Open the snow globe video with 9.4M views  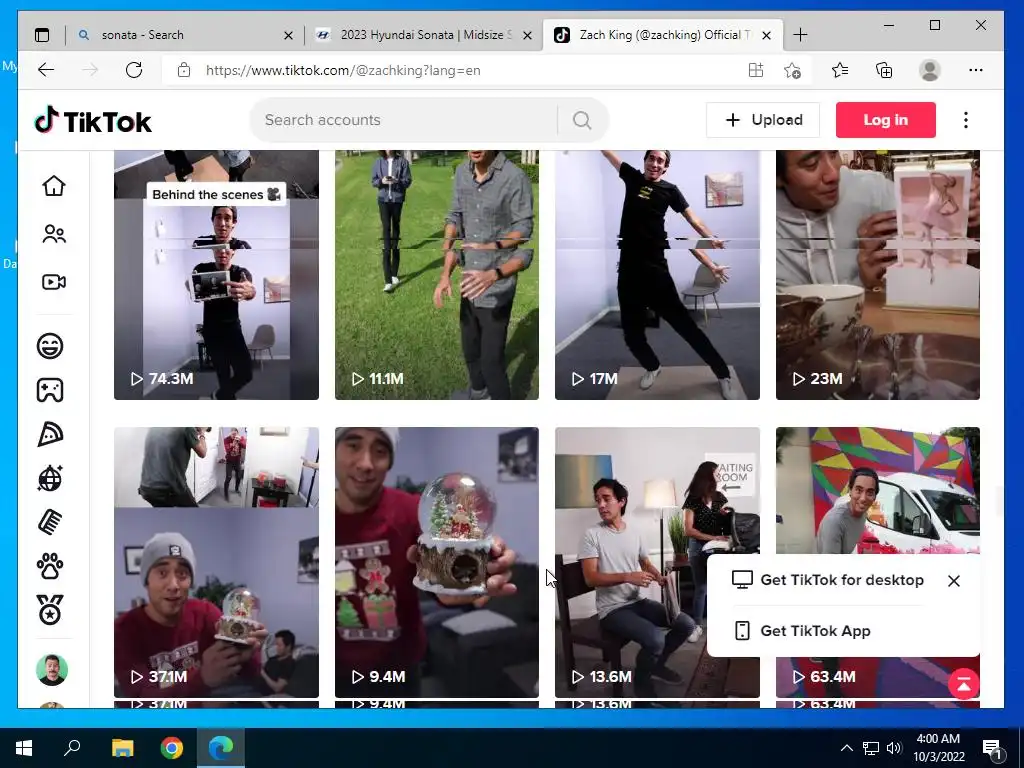(x=437, y=562)
